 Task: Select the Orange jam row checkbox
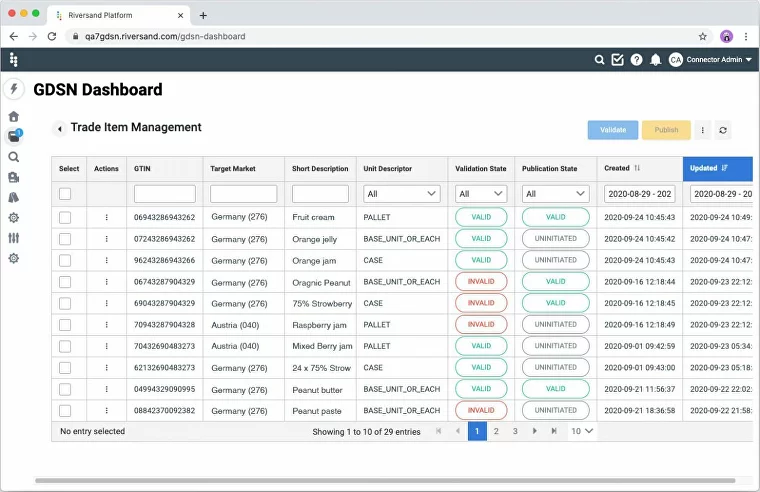65,260
